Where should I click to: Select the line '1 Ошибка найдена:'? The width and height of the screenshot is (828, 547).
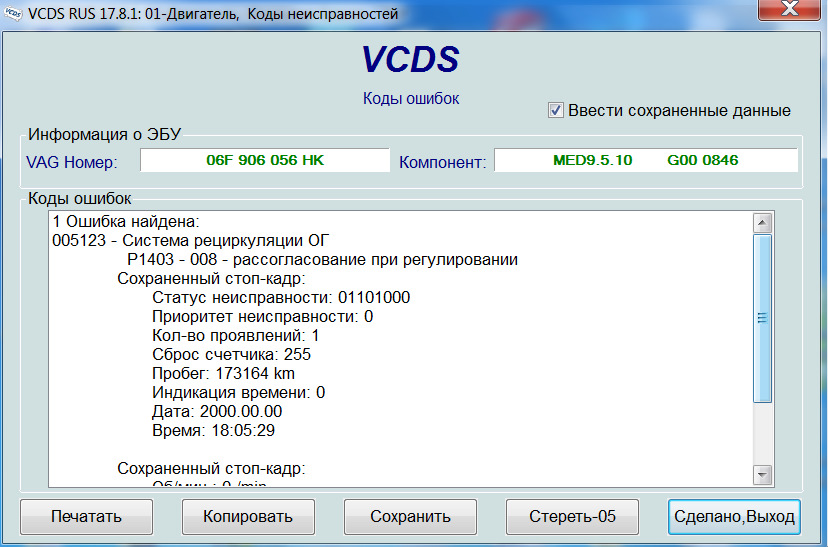[126, 222]
